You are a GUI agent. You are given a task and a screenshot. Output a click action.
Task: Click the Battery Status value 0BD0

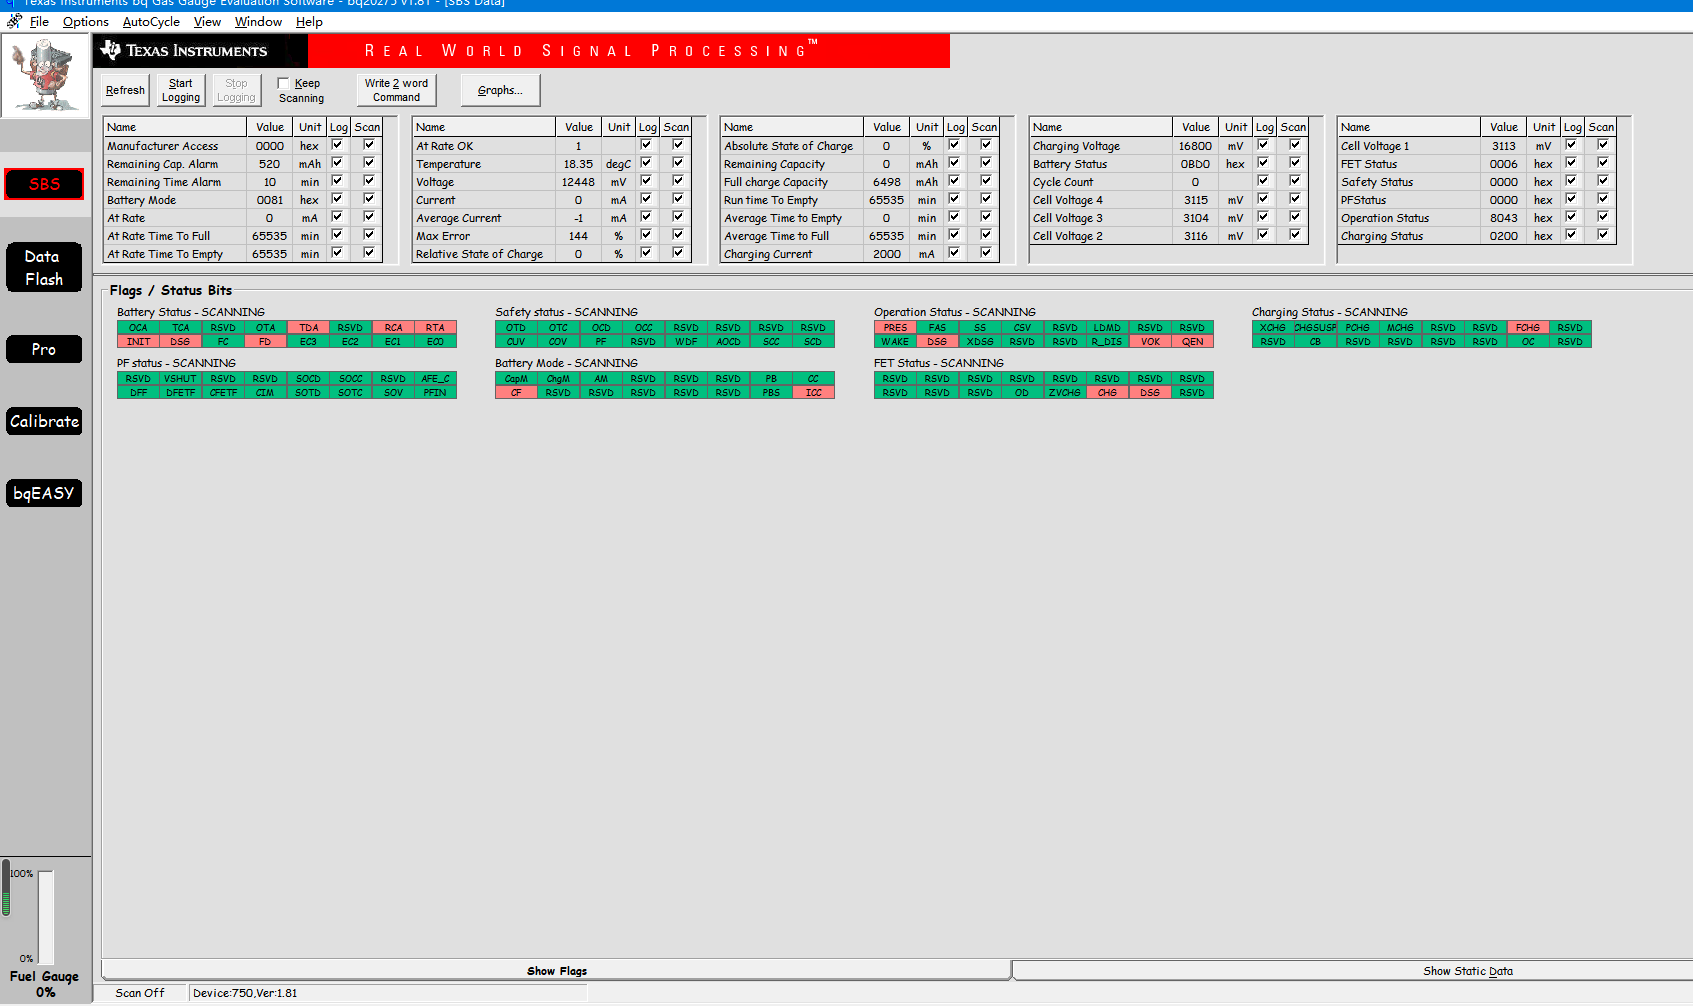1195,164
